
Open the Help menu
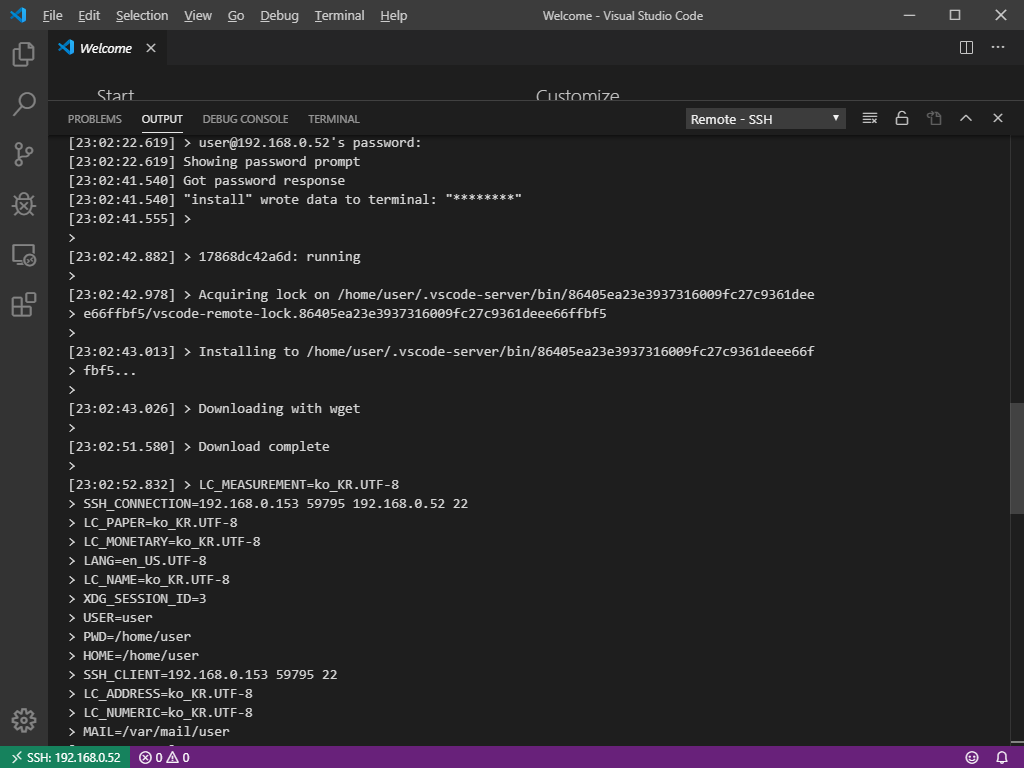click(x=394, y=16)
